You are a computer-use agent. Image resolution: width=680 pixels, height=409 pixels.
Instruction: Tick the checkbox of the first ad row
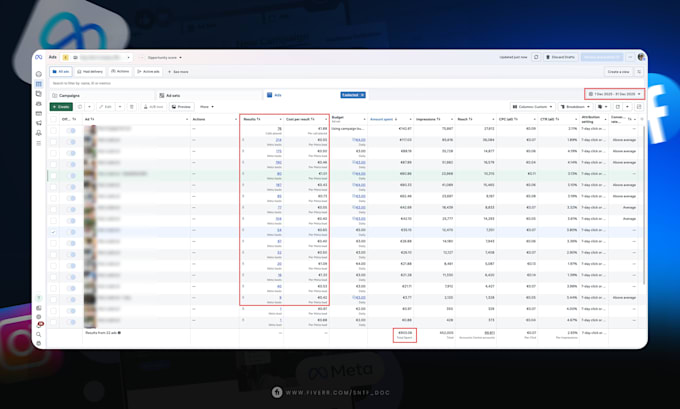coord(53,130)
